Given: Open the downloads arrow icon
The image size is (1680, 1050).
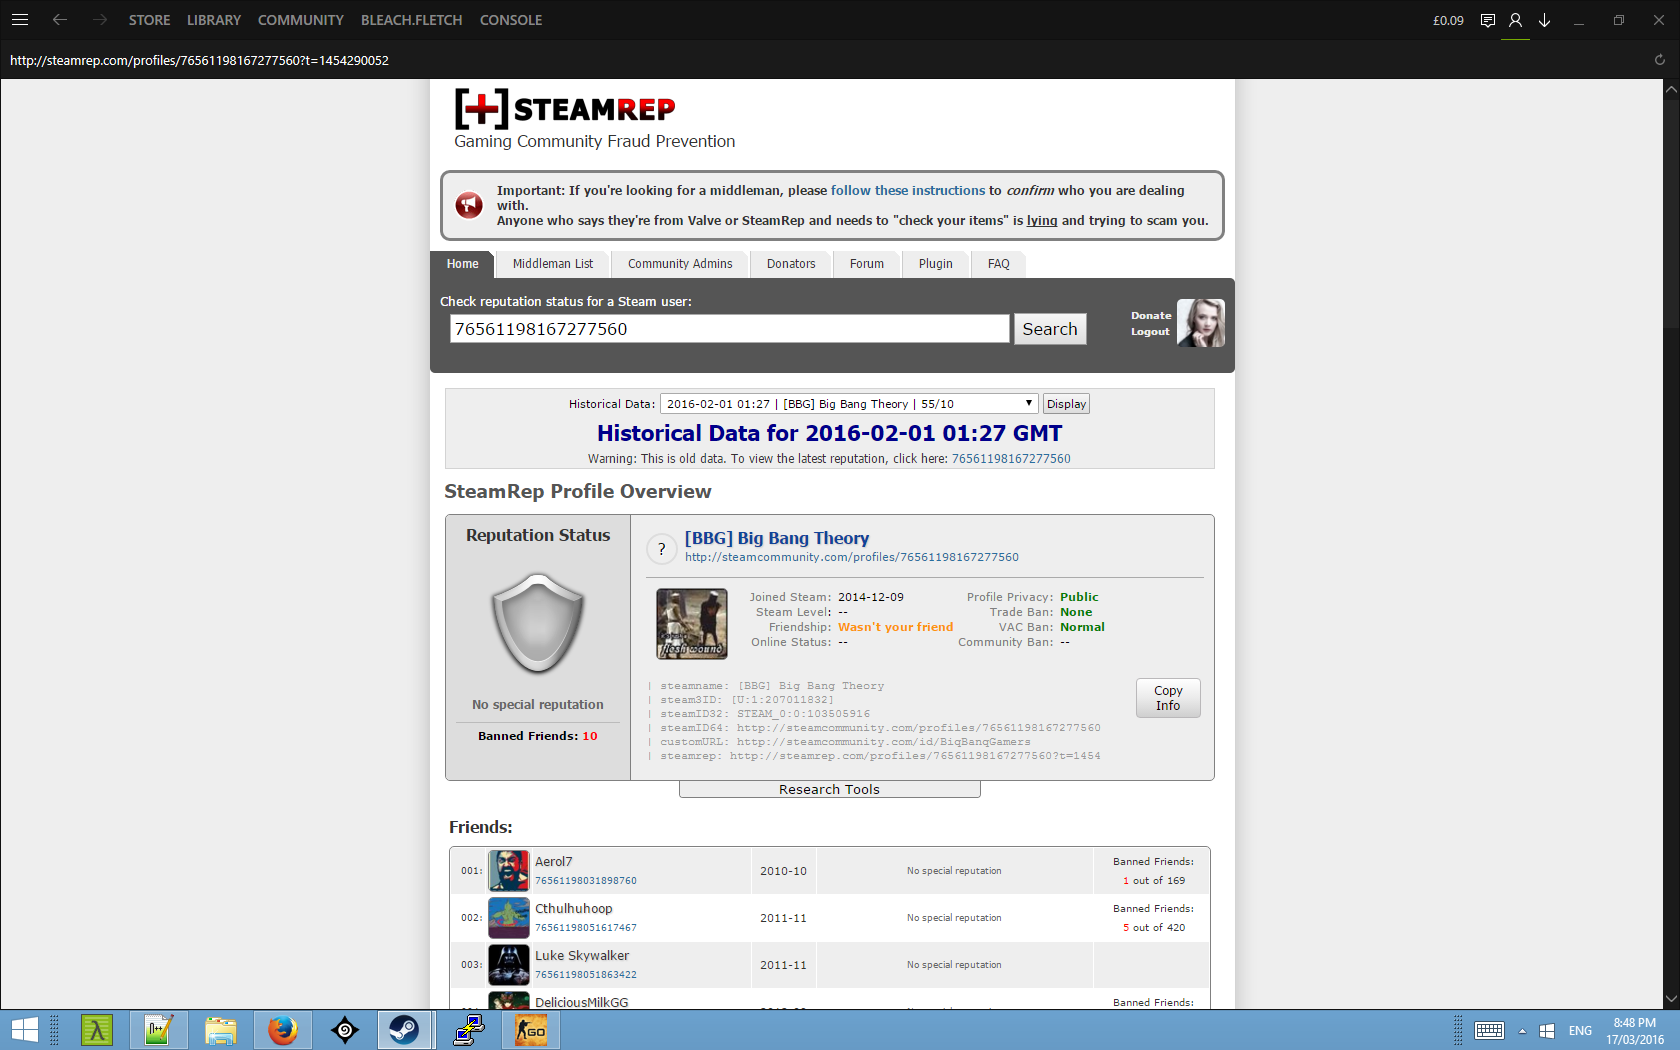Looking at the screenshot, I should point(1545,20).
